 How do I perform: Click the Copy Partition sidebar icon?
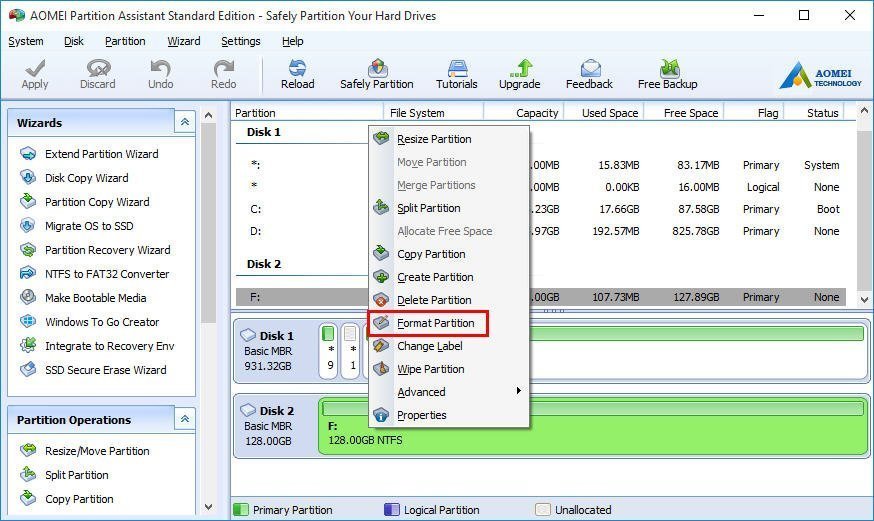click(28, 498)
